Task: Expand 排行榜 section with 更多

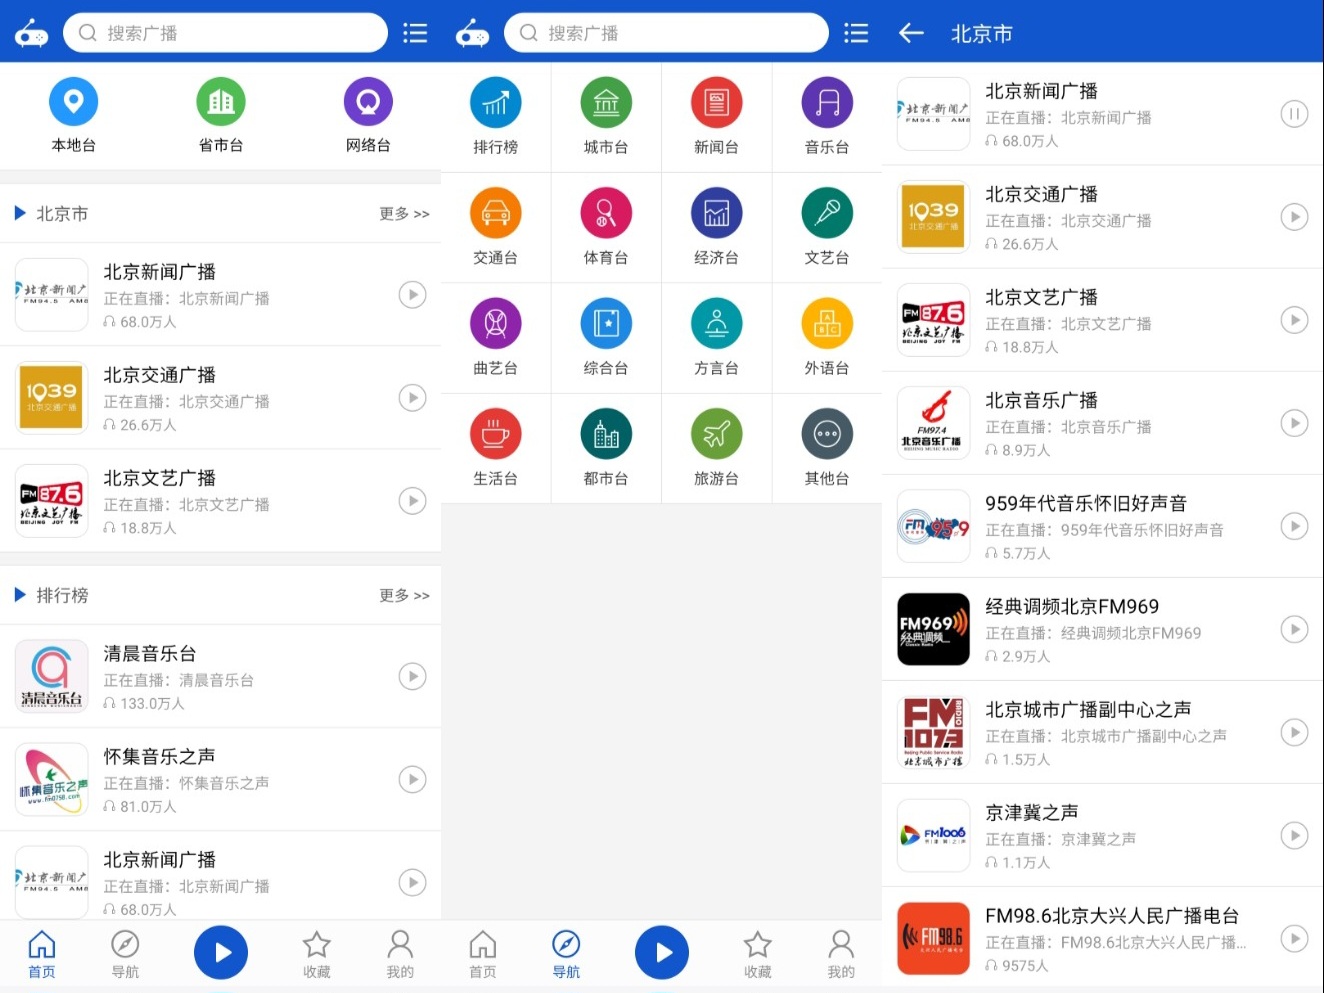Action: tap(404, 595)
